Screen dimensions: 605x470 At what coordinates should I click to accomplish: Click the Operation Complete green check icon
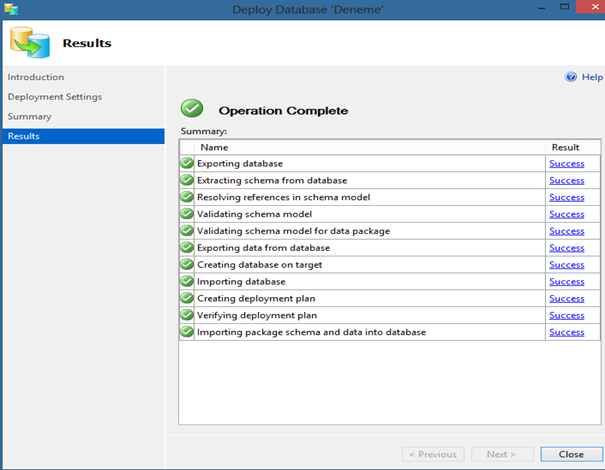click(192, 108)
